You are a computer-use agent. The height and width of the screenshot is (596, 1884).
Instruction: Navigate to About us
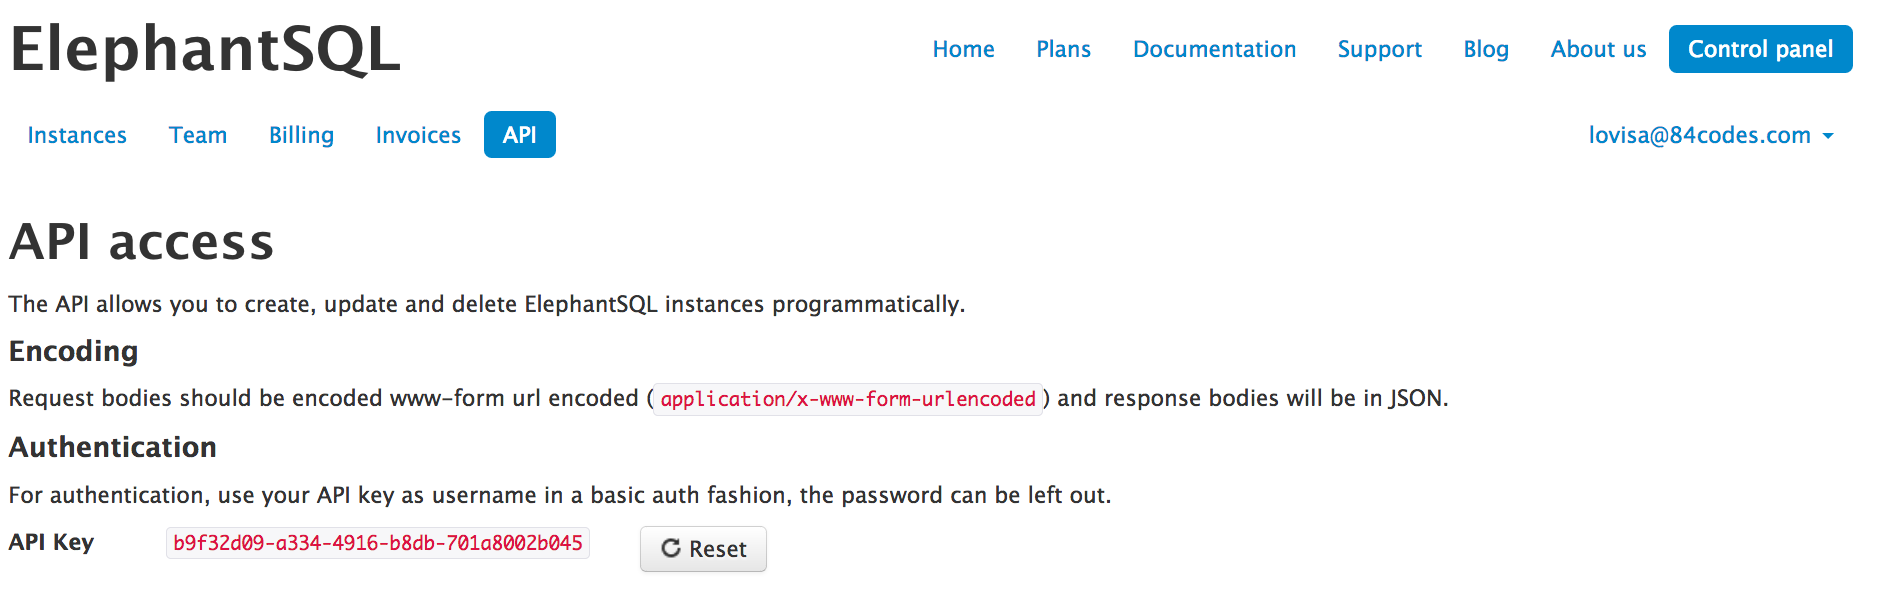pos(1598,49)
